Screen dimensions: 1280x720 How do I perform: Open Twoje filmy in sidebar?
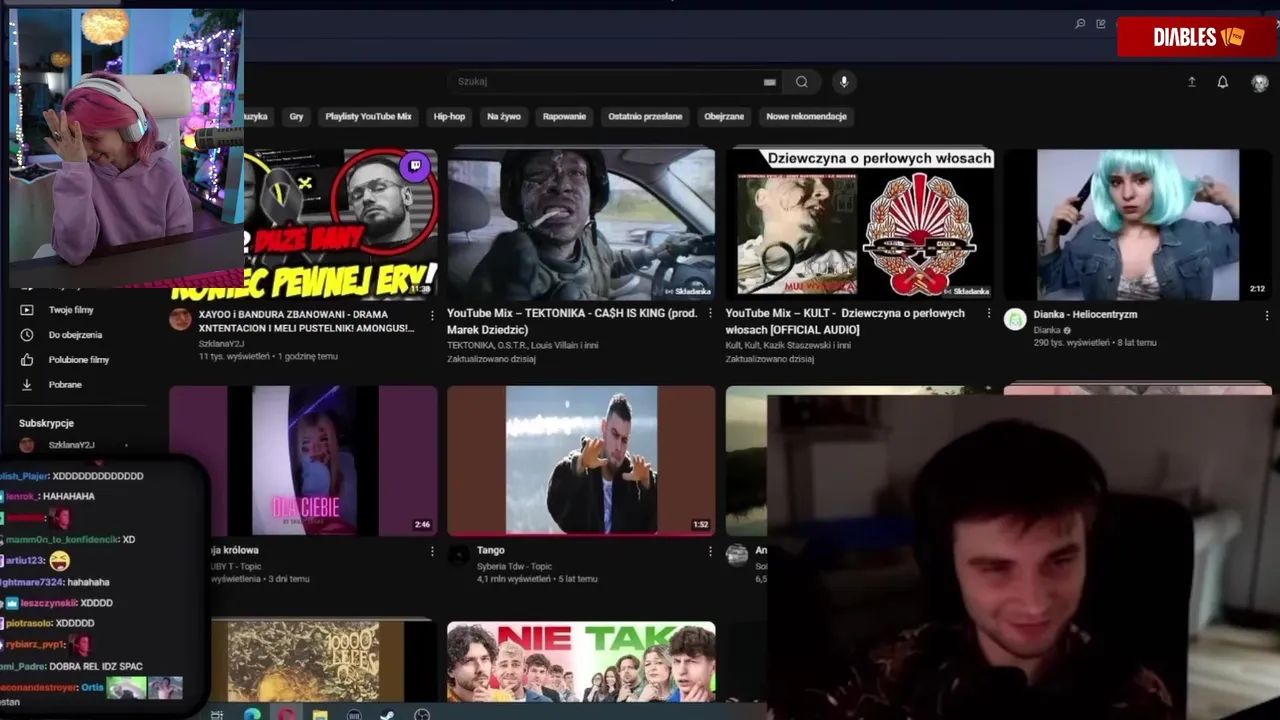click(x=70, y=310)
